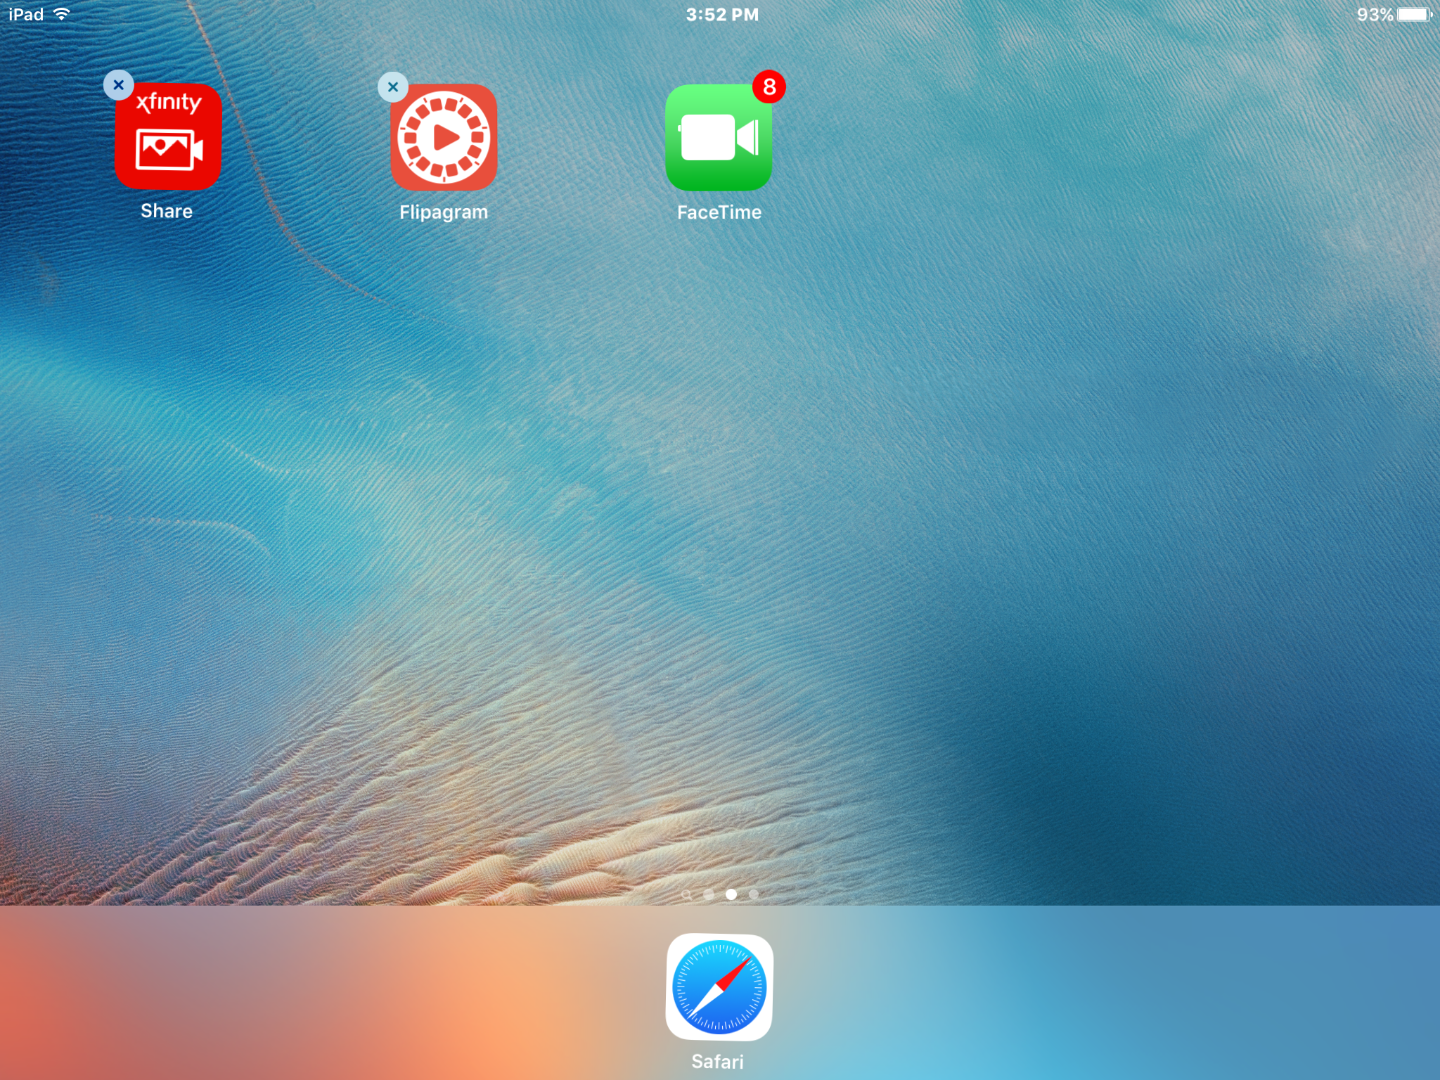Launch Safari from the dock
The width and height of the screenshot is (1440, 1080).
coord(719,987)
